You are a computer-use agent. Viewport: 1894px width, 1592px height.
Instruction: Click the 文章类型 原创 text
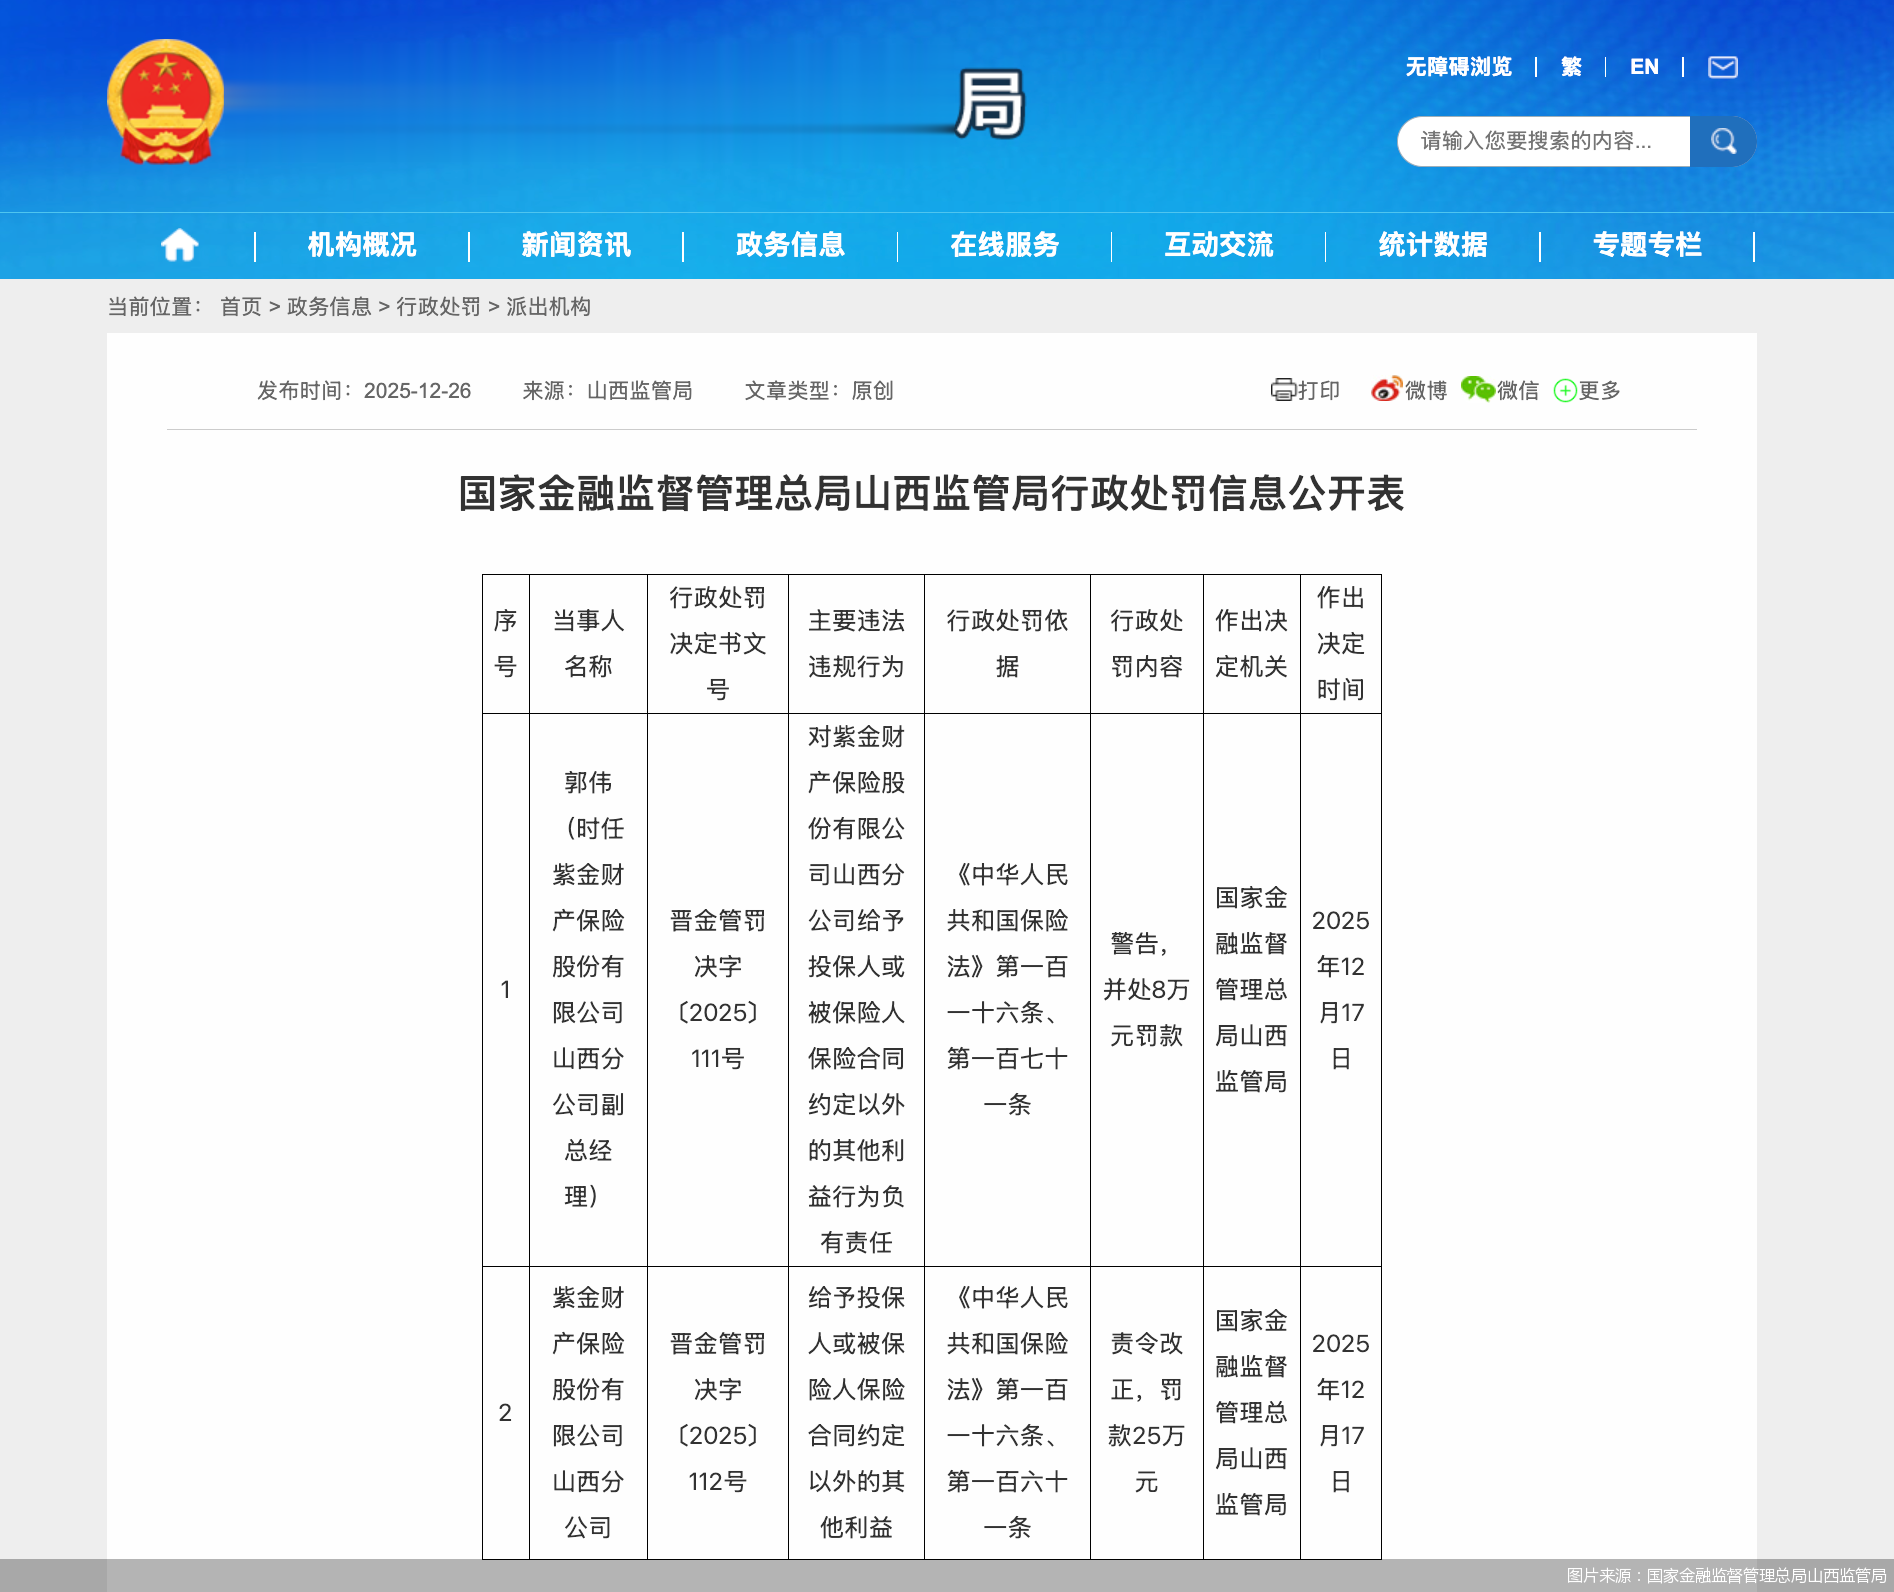point(819,391)
